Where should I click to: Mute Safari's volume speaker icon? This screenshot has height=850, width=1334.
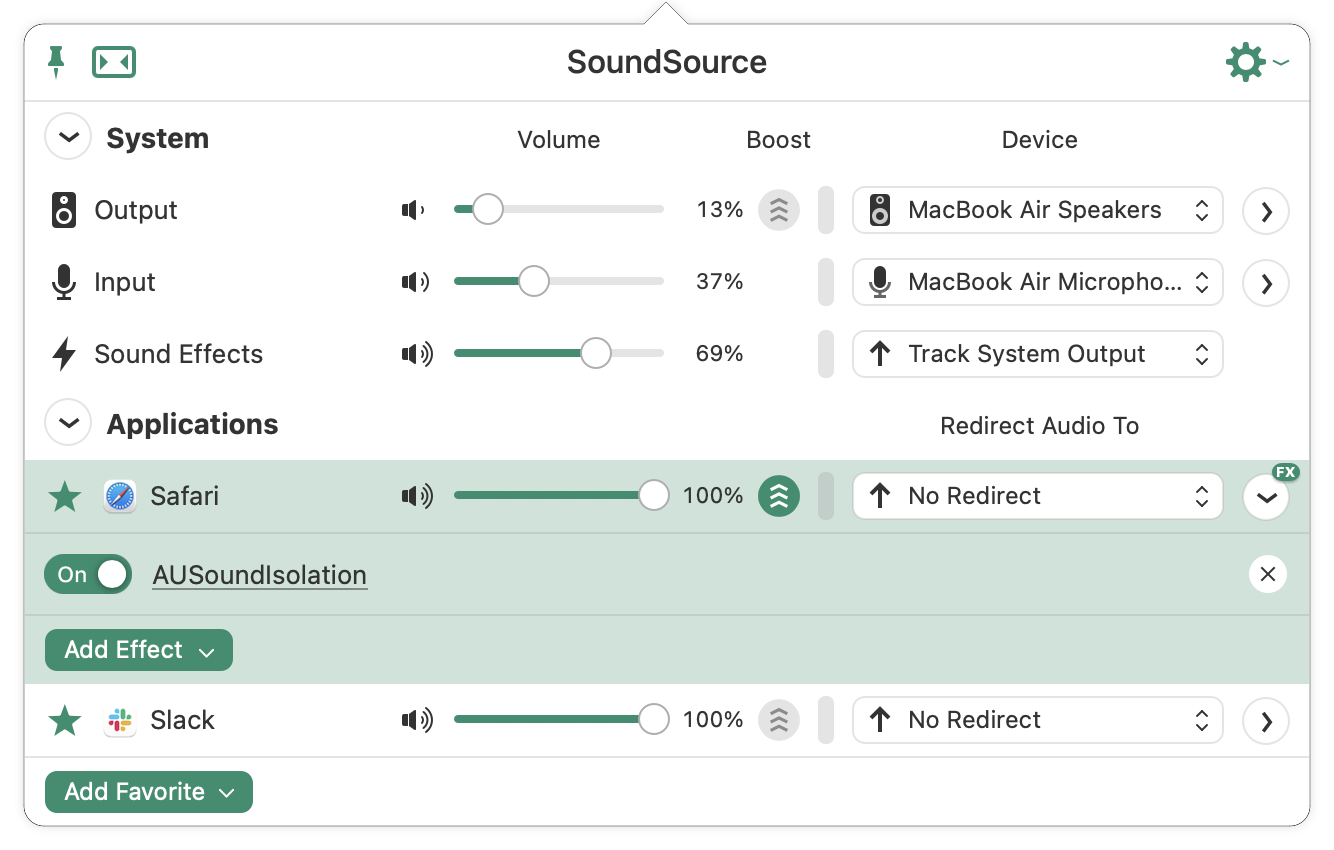pyautogui.click(x=417, y=496)
